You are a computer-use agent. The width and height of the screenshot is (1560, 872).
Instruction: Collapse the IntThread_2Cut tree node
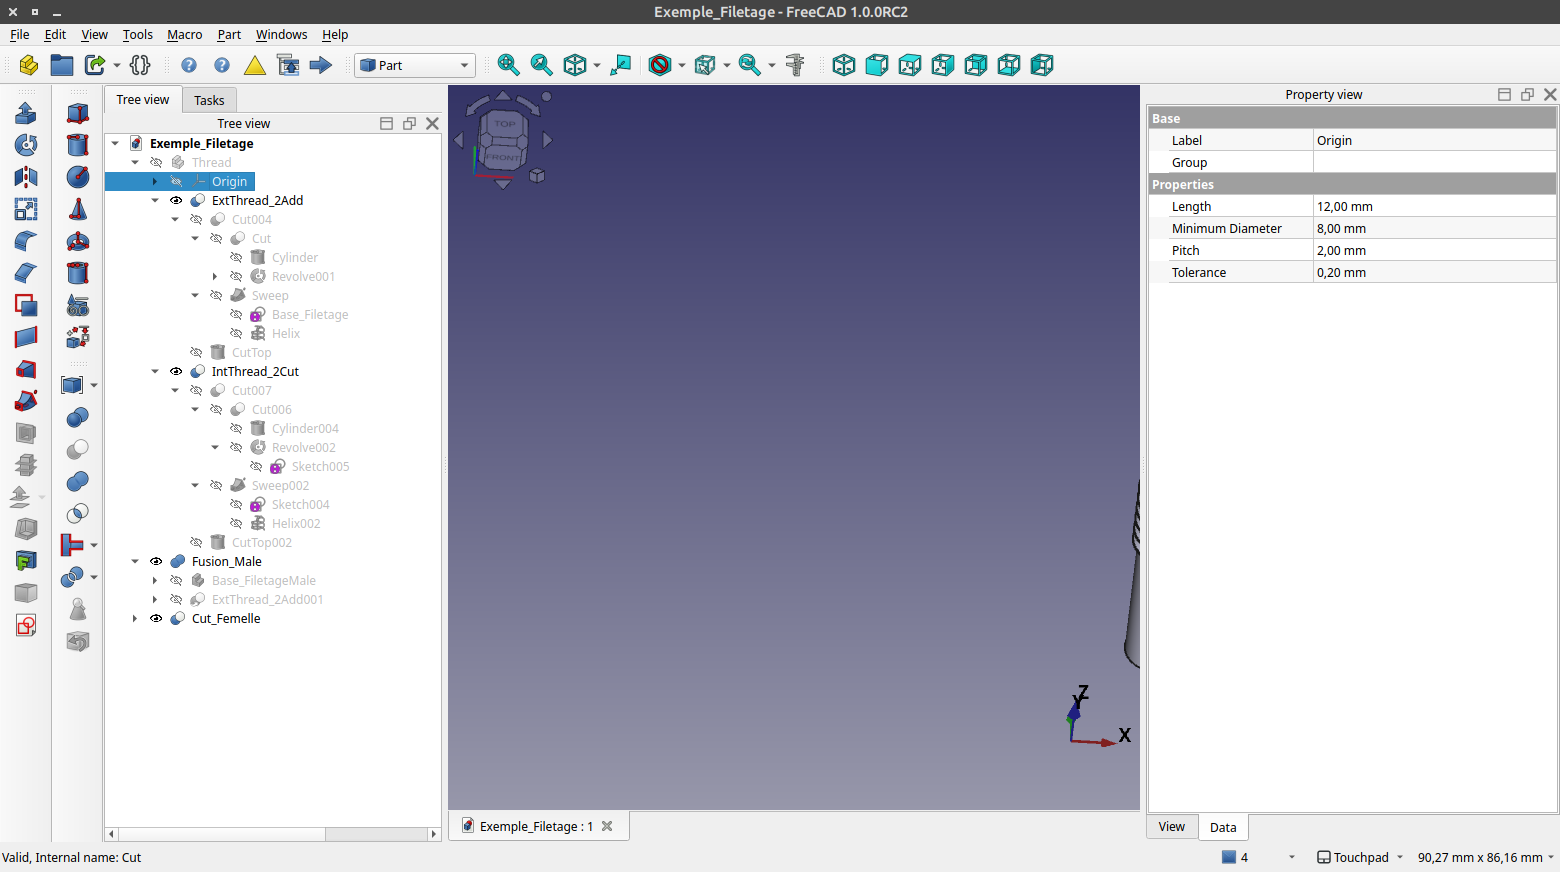click(x=155, y=372)
